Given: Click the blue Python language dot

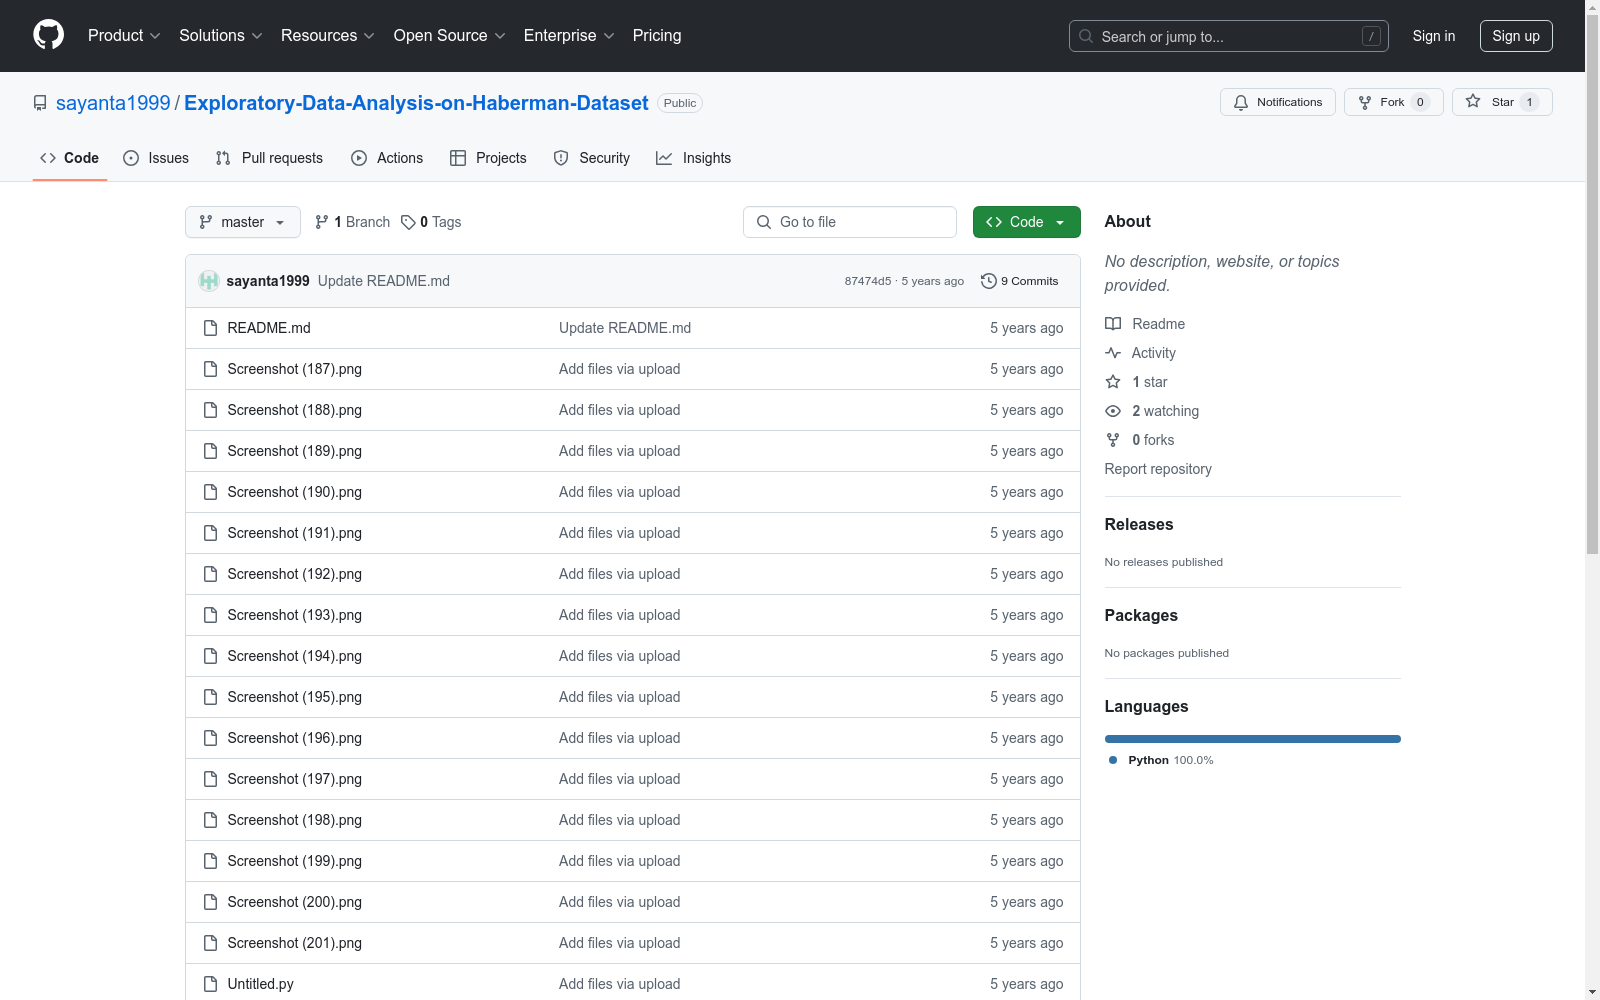Looking at the screenshot, I should pyautogui.click(x=1113, y=760).
